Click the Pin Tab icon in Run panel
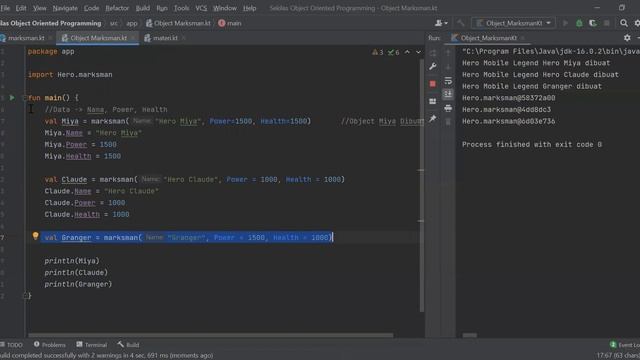This screenshot has height=360, width=640. pyautogui.click(x=433, y=119)
